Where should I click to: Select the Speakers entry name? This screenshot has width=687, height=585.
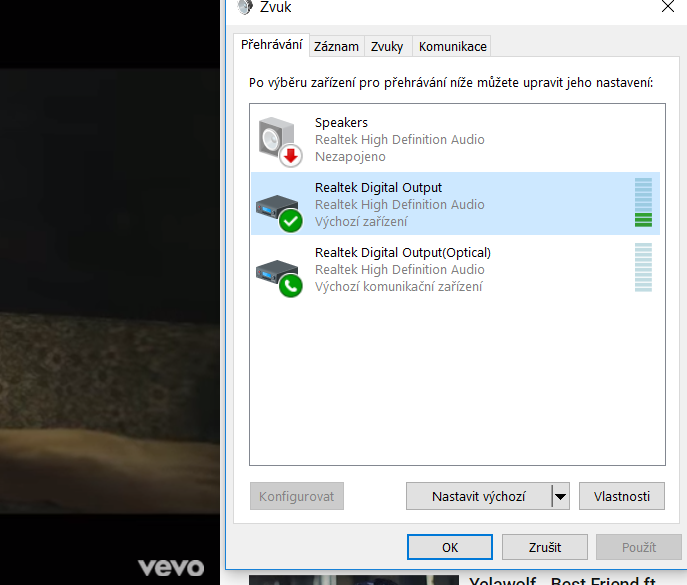(341, 123)
